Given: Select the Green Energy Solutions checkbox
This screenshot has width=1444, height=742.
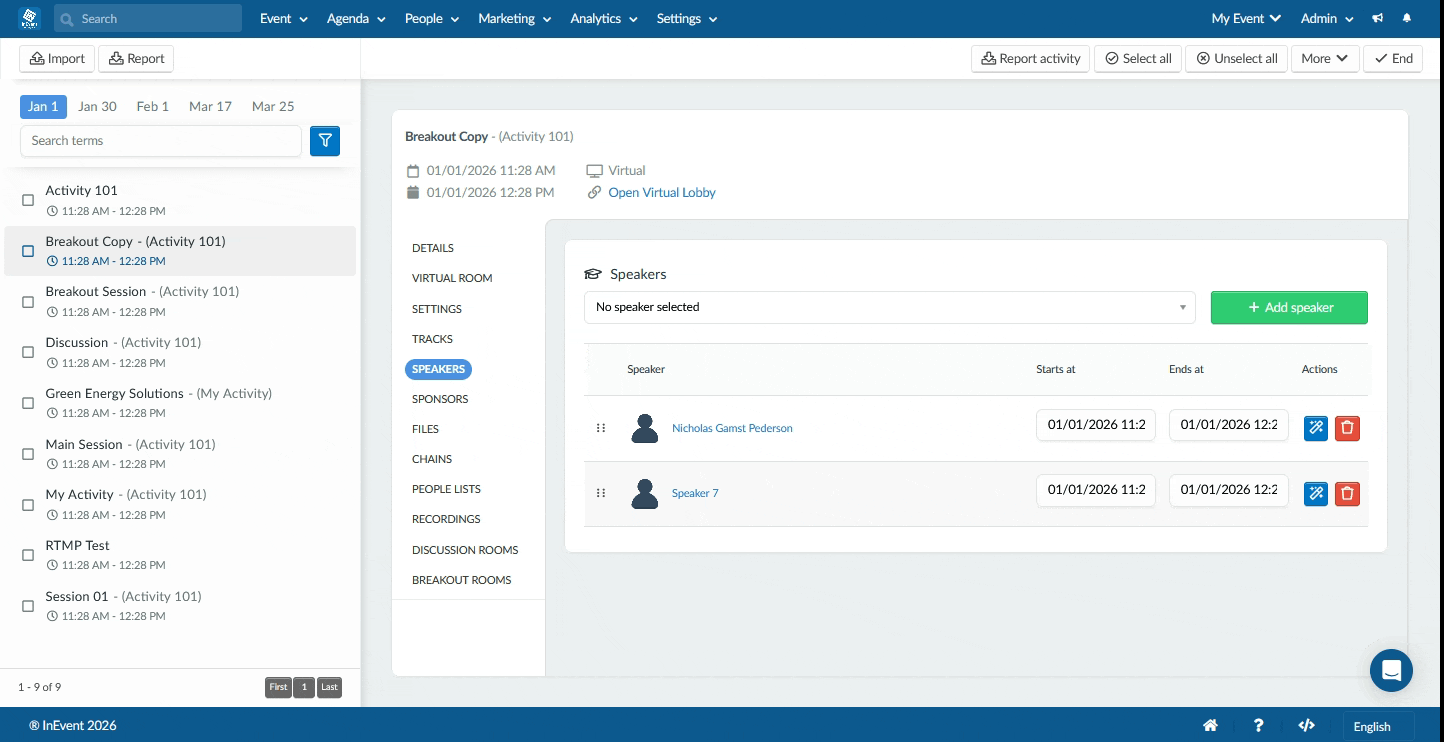Looking at the screenshot, I should click(x=28, y=403).
